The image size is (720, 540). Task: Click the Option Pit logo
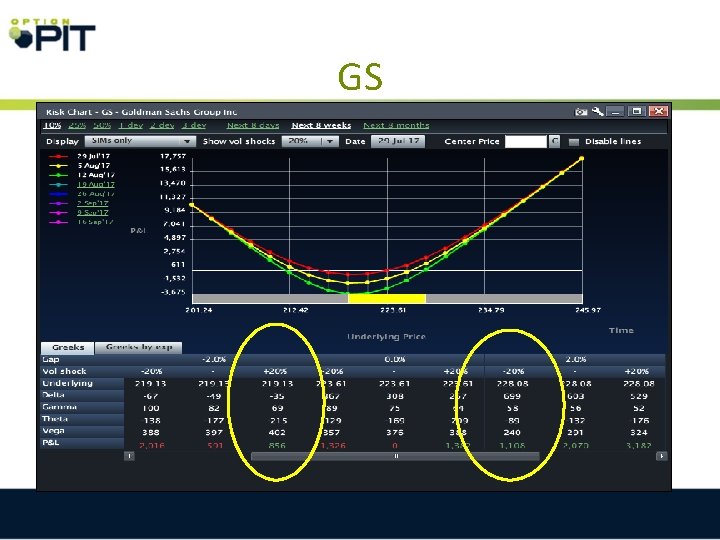point(51,34)
